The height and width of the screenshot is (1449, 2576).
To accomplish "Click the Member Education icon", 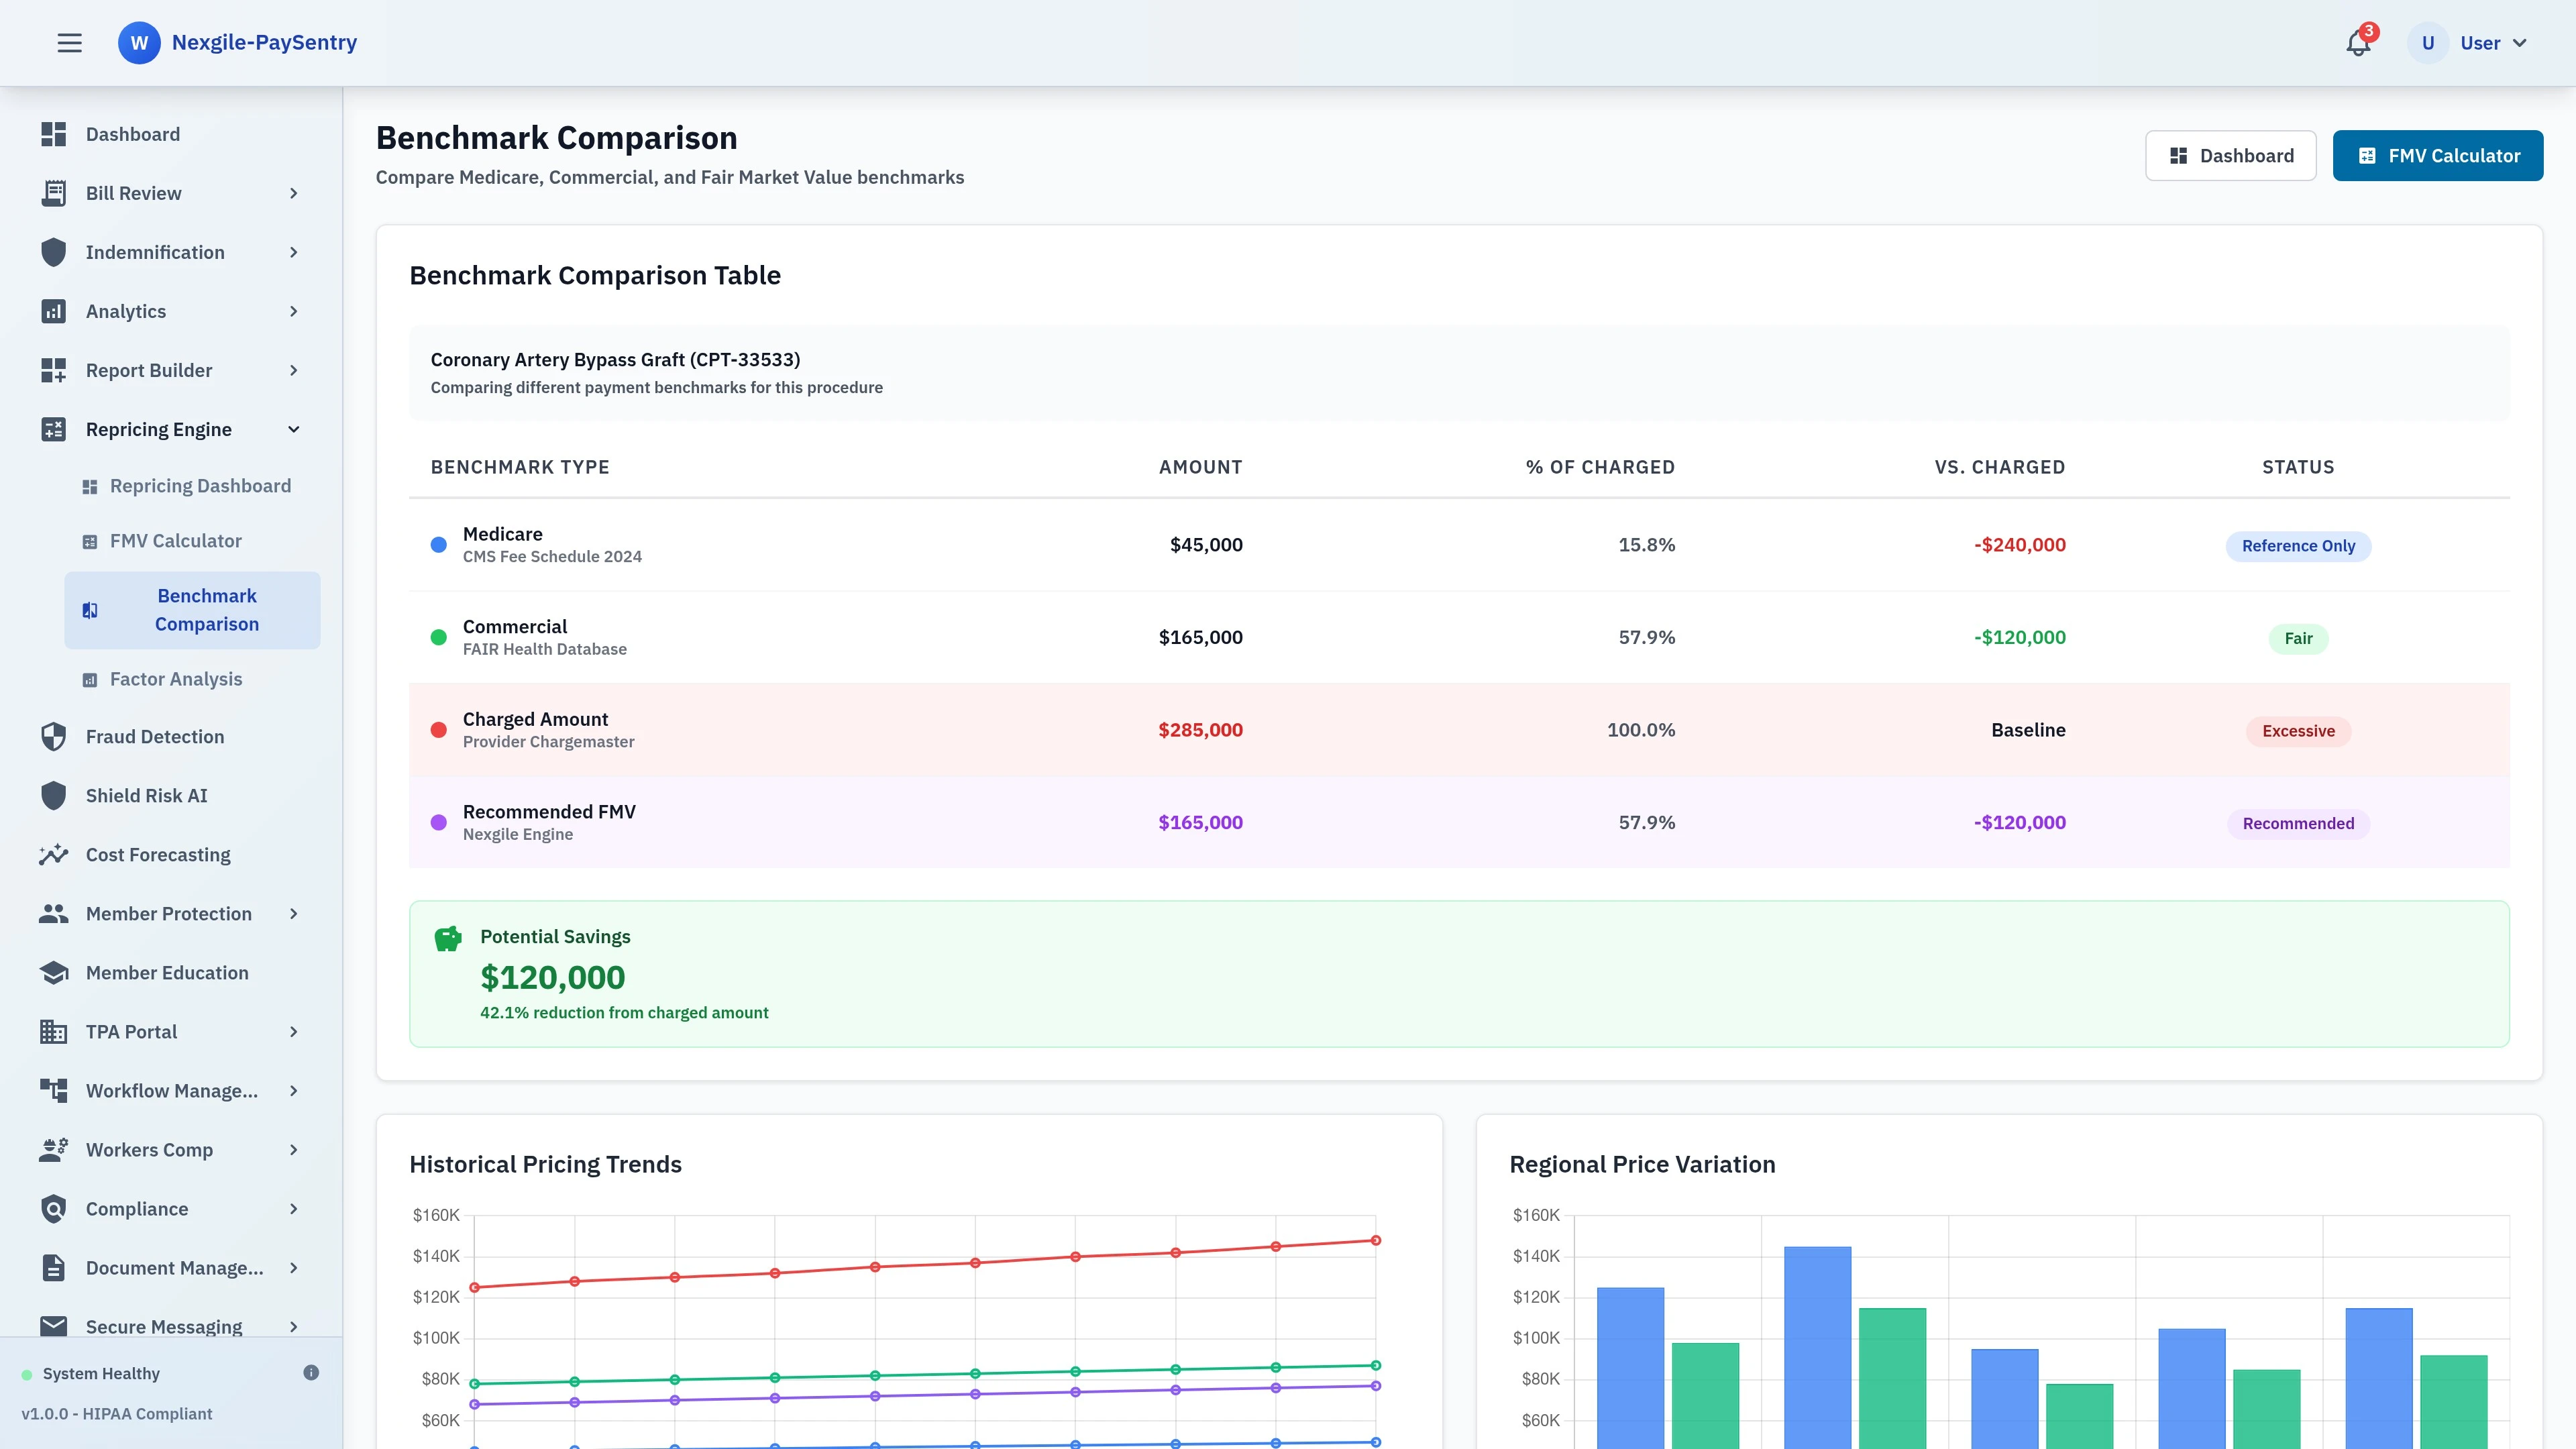I will pos(54,972).
